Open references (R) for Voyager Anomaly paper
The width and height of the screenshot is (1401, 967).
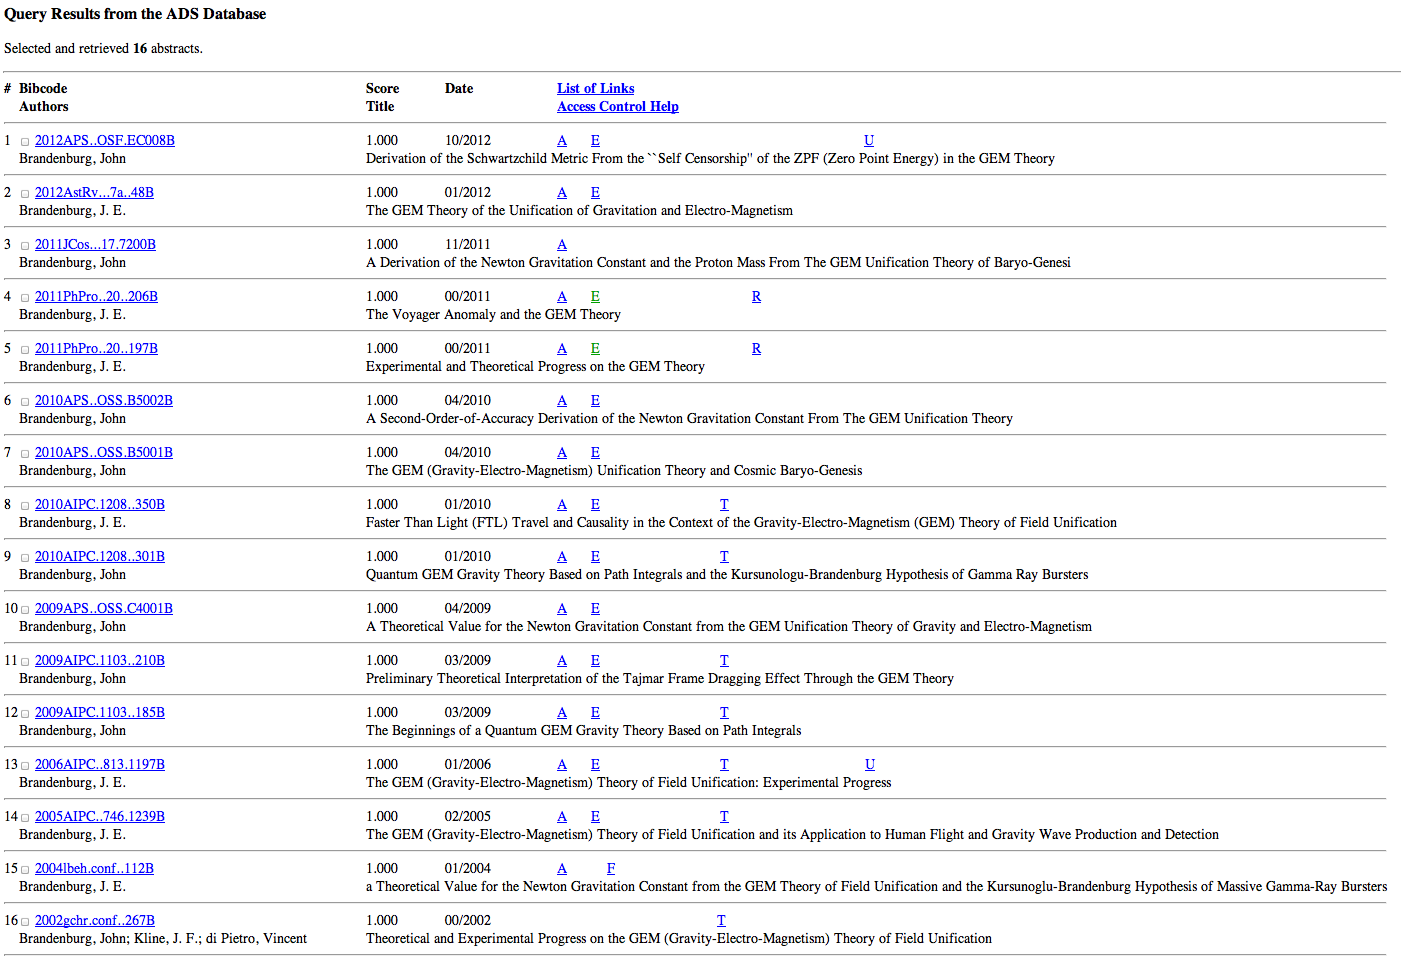(756, 296)
